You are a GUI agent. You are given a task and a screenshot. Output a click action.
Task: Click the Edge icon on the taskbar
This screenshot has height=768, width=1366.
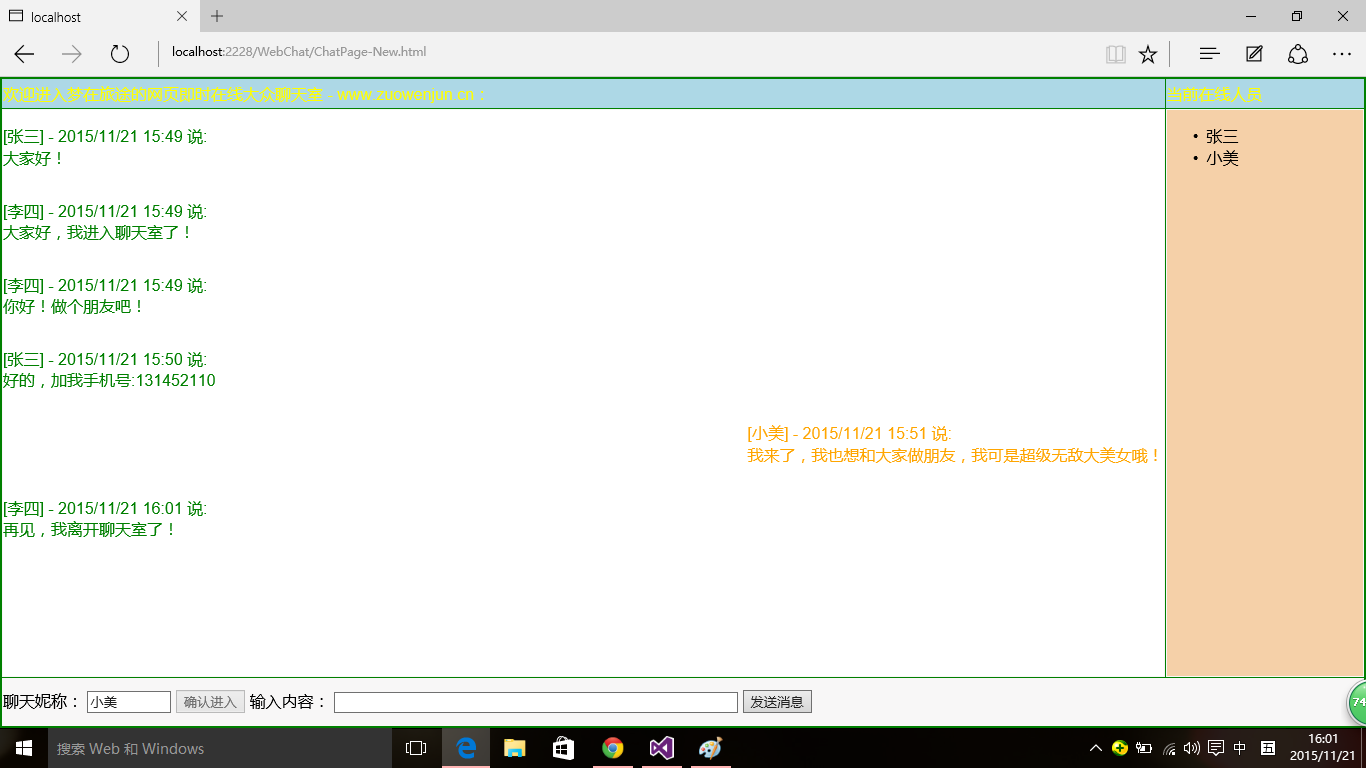coord(466,748)
